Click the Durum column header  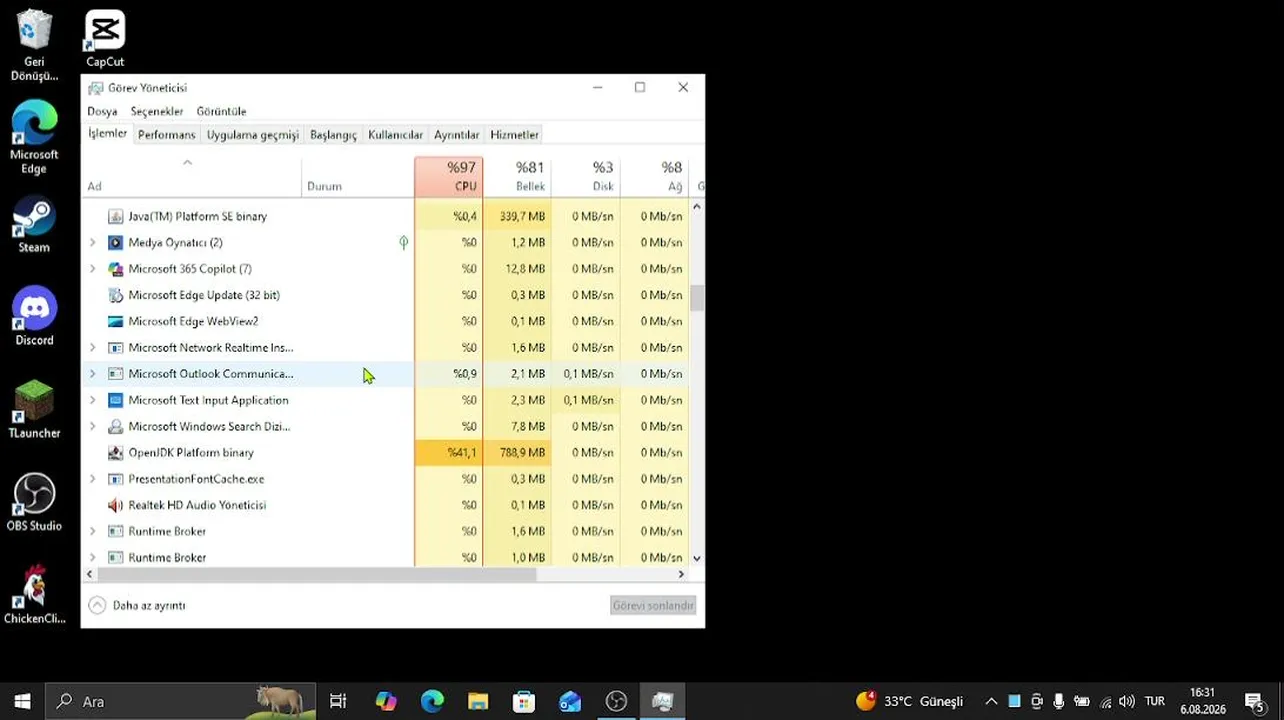pyautogui.click(x=358, y=176)
